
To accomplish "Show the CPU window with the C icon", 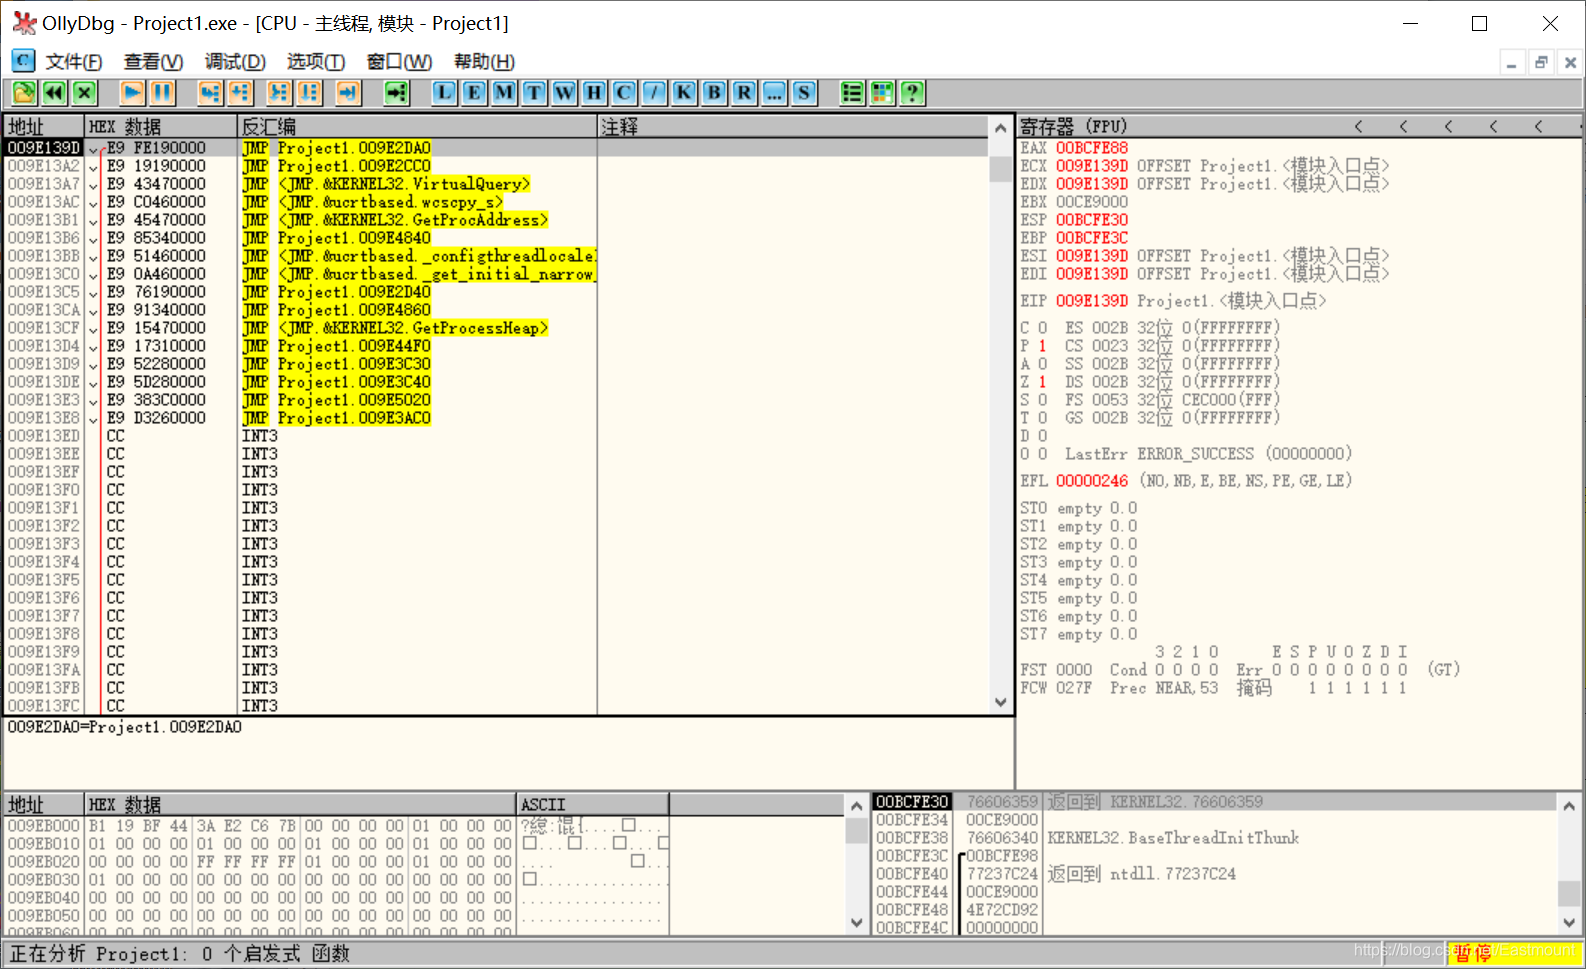I will (x=624, y=93).
